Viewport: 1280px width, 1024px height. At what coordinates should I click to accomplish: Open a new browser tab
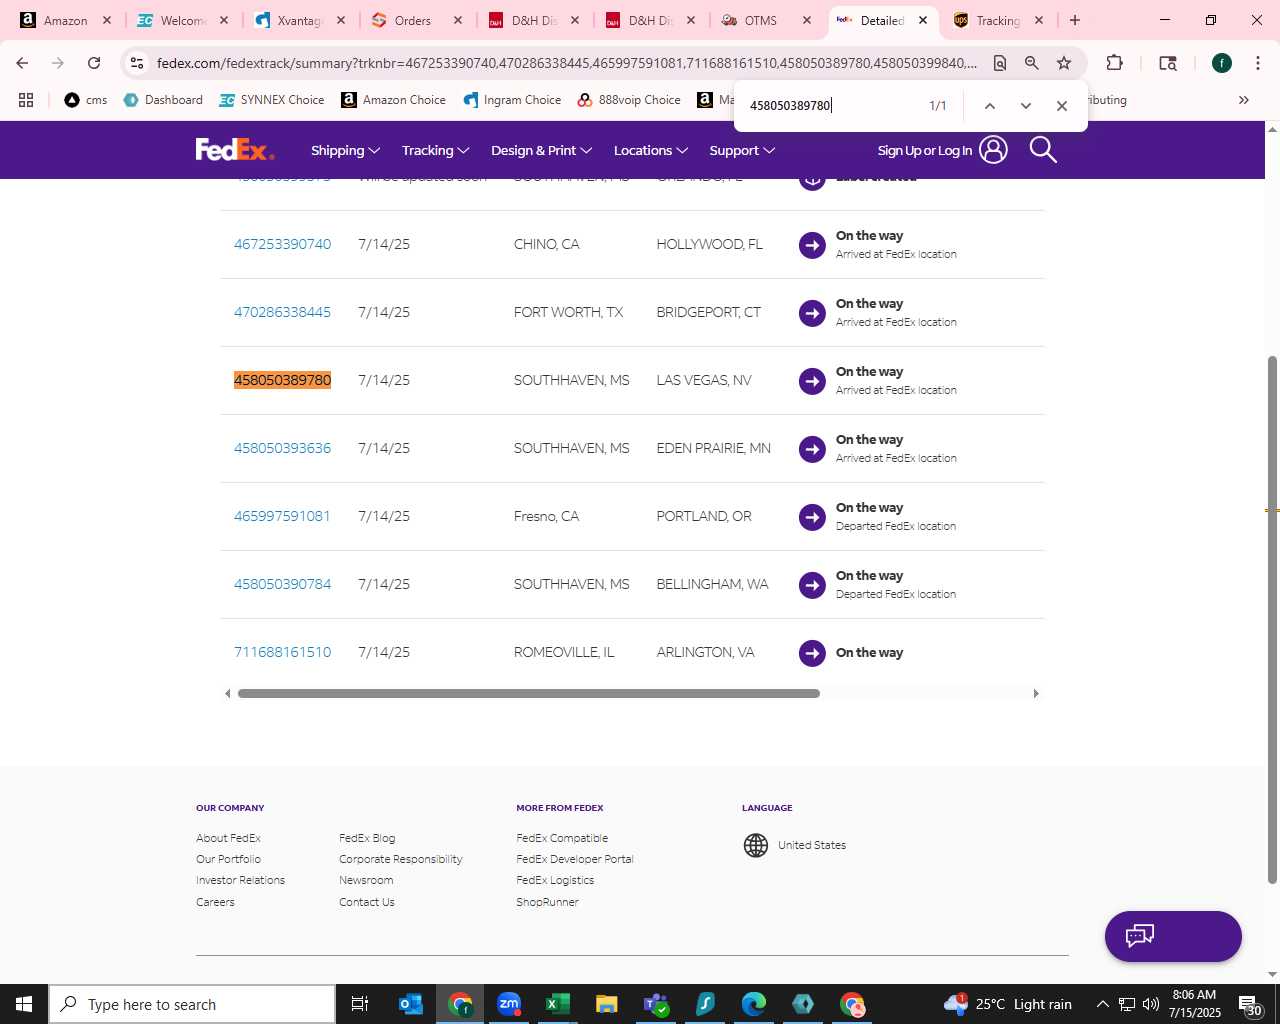tap(1075, 20)
